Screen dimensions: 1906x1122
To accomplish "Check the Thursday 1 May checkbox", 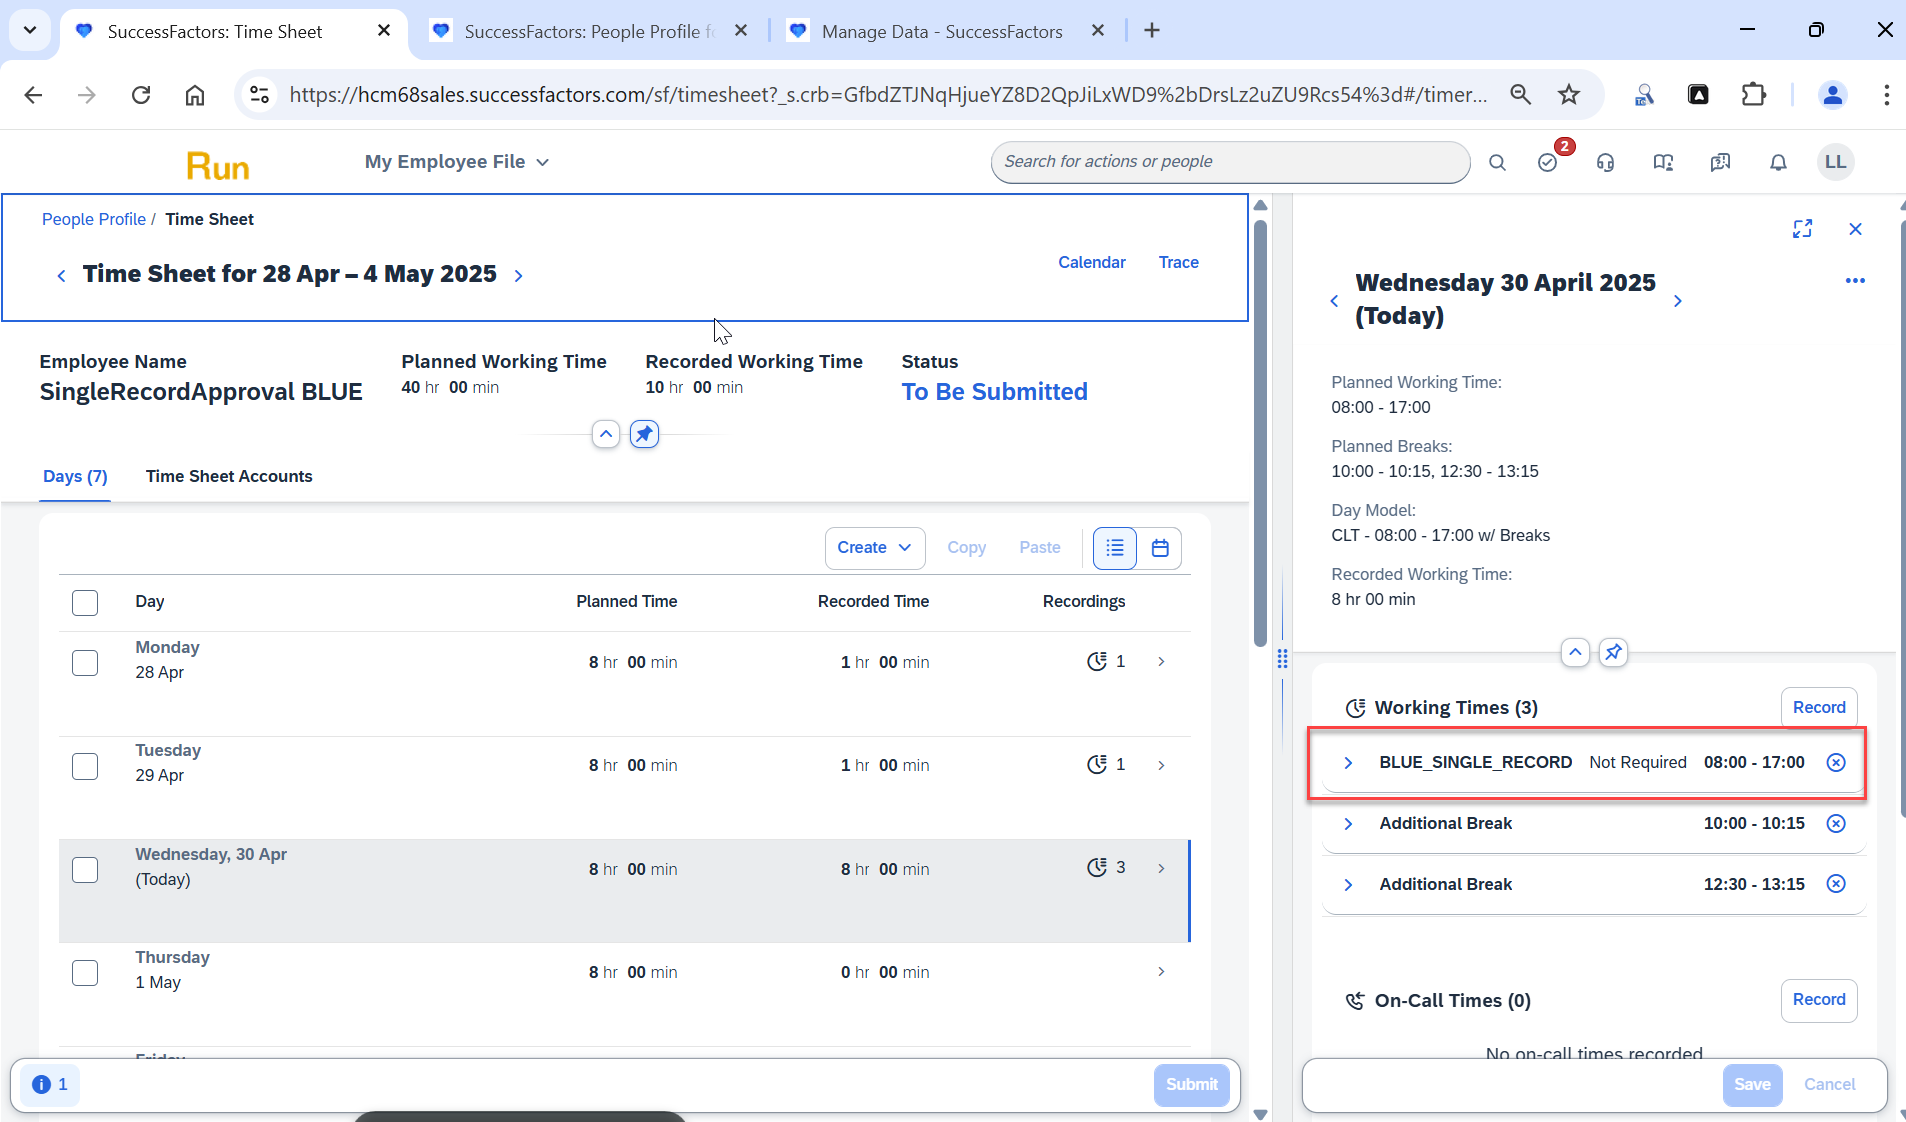I will pos(85,973).
